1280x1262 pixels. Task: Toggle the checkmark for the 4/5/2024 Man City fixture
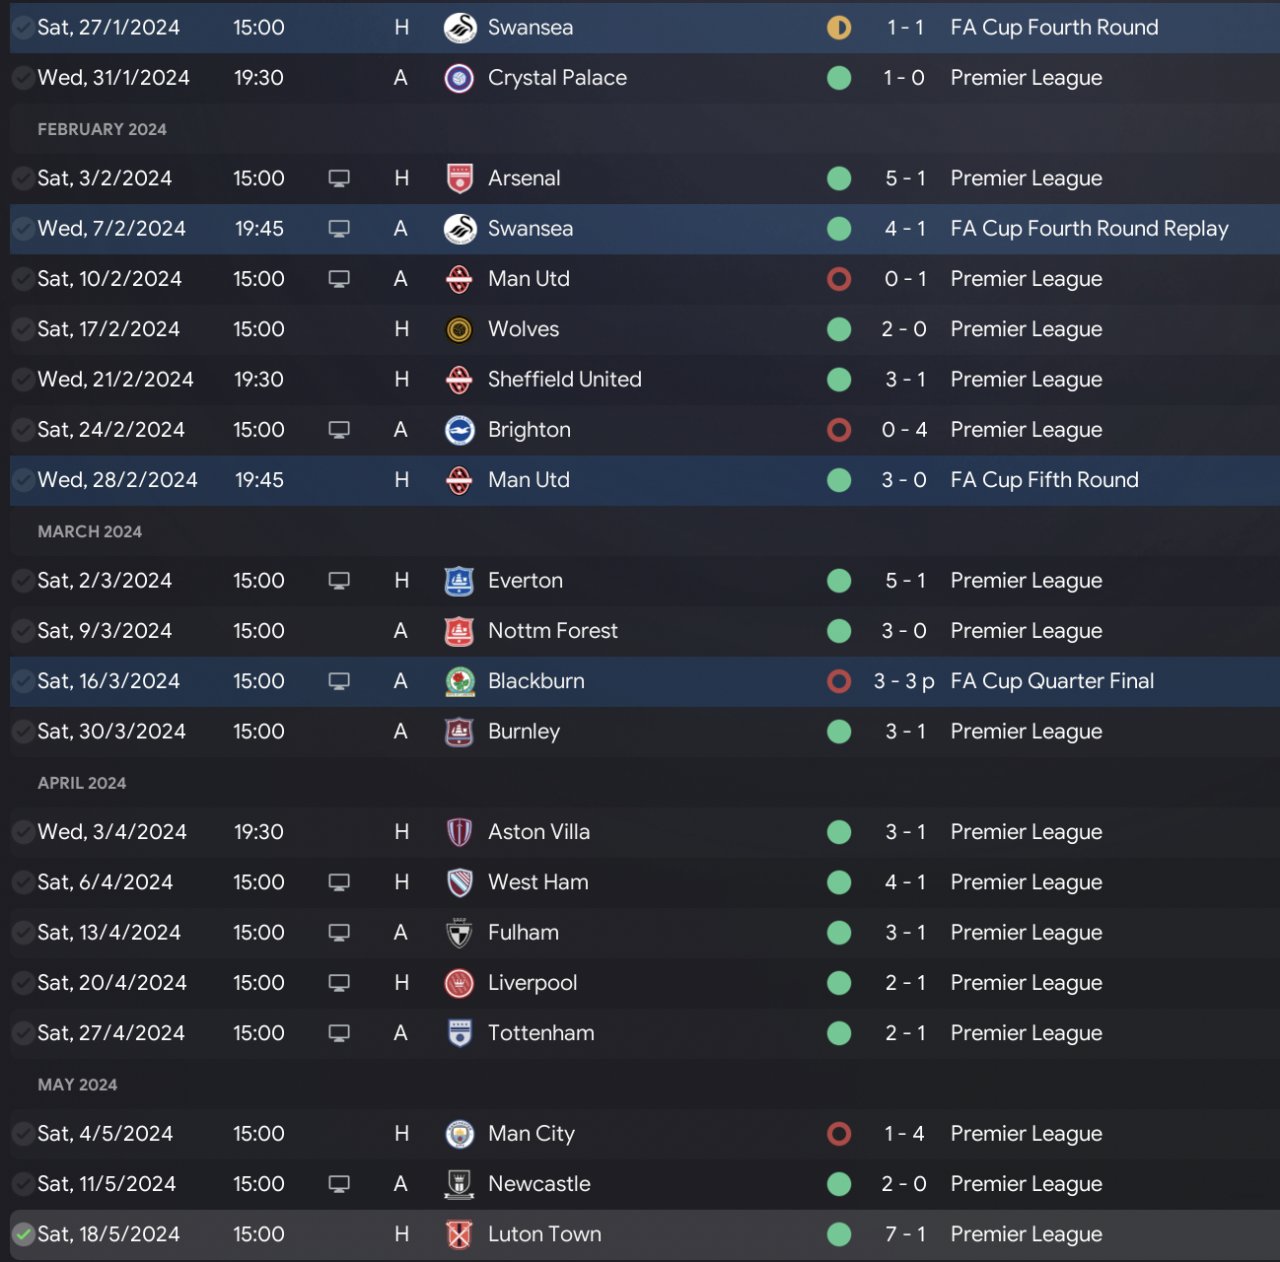point(23,1134)
